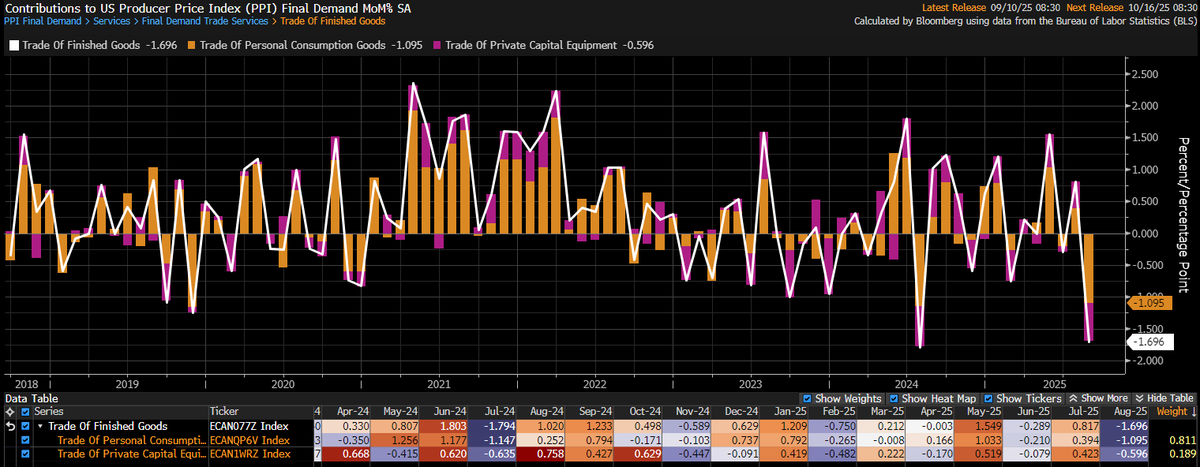Uncheck the Trade Of Finished Goods series checkbox
The width and height of the screenshot is (1200, 467).
click(26, 426)
